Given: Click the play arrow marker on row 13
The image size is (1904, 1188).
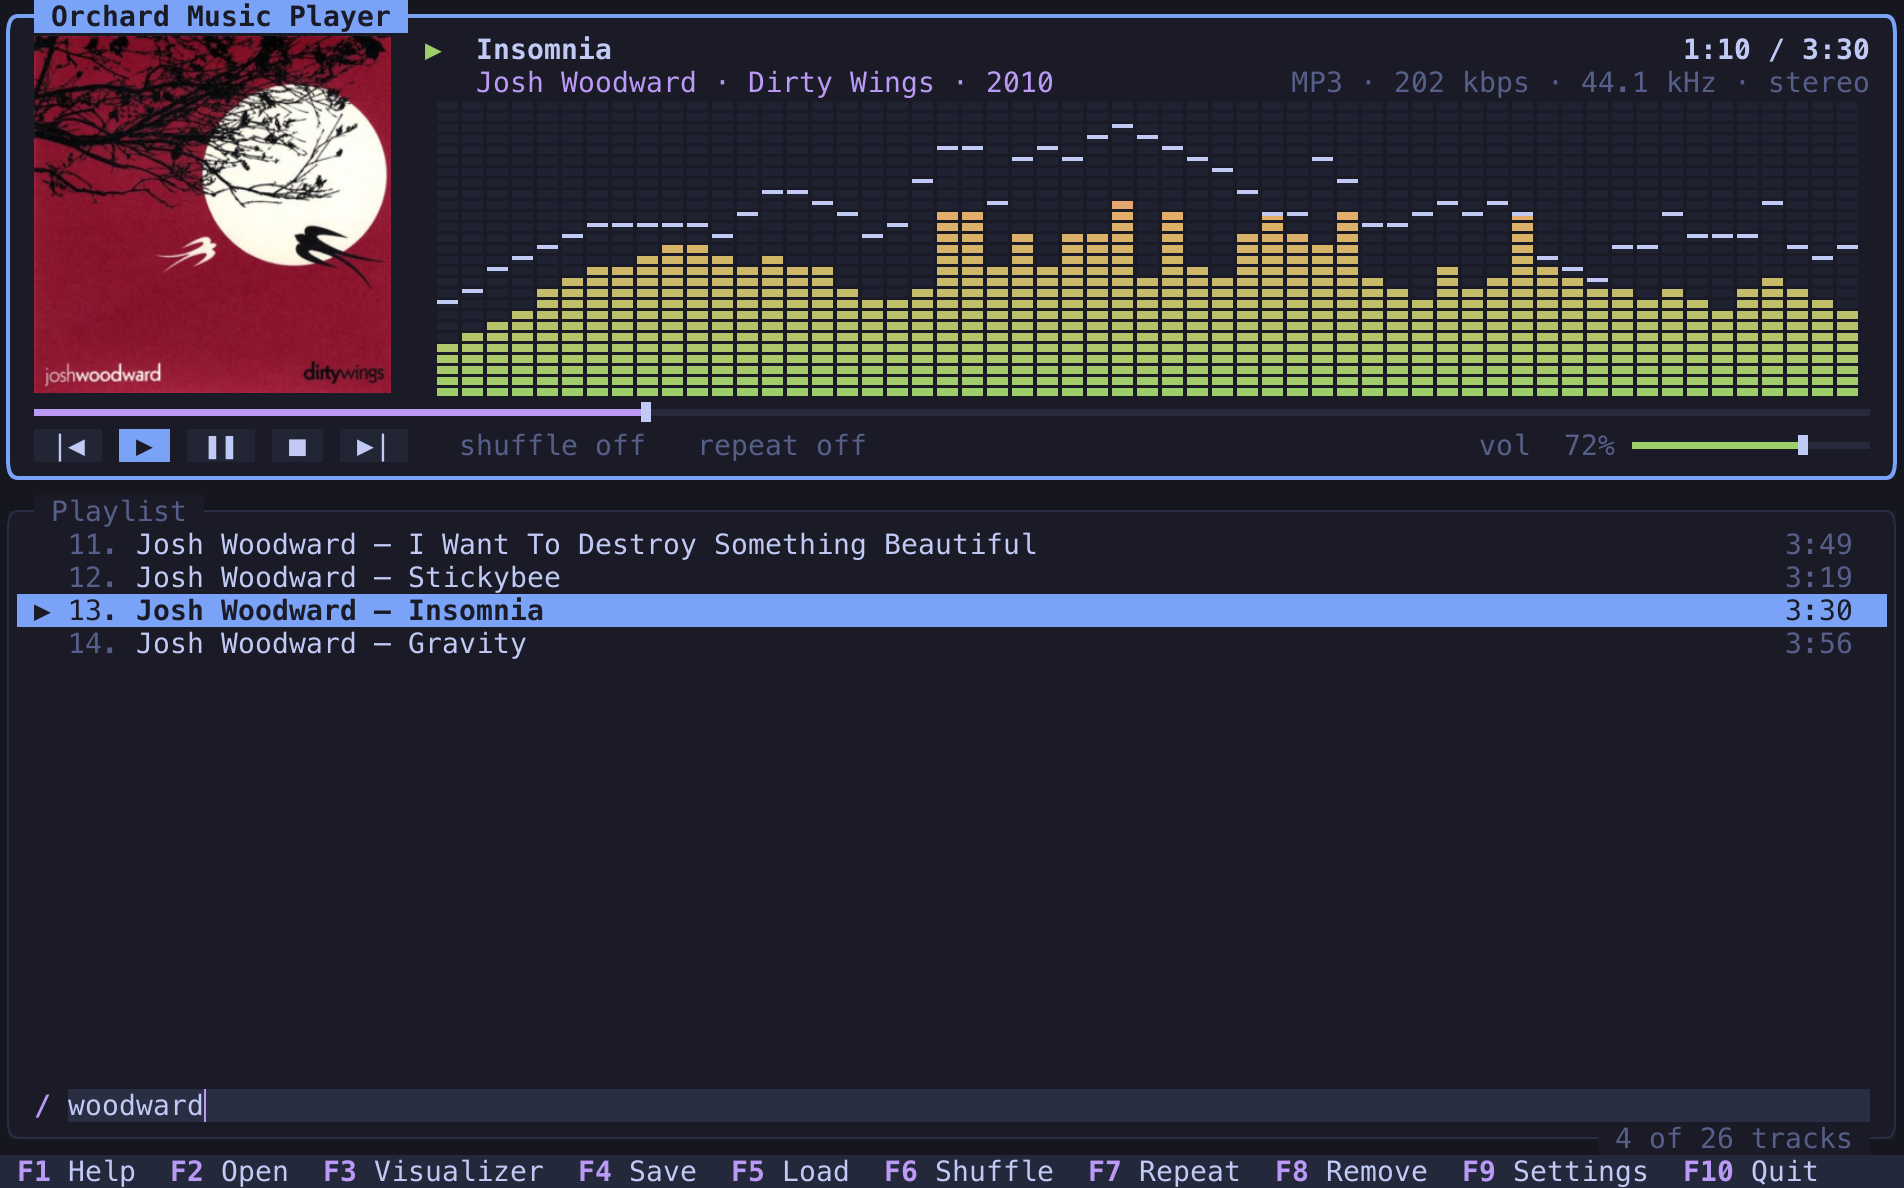Looking at the screenshot, I should click(x=42, y=611).
